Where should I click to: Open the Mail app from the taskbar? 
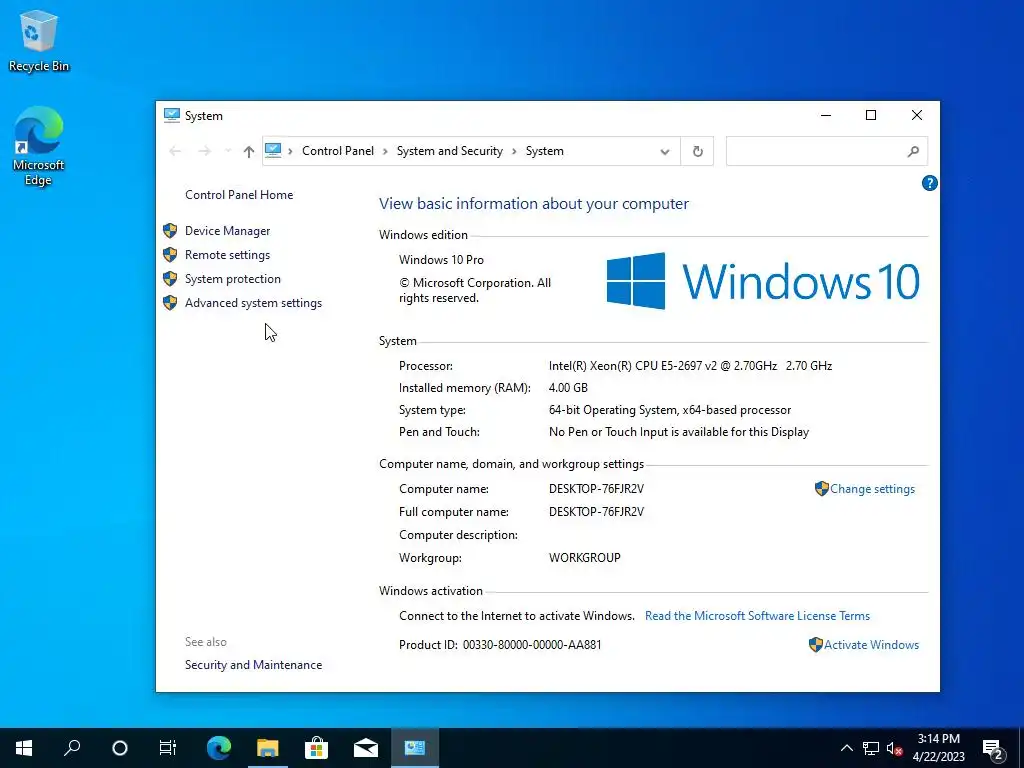coord(366,748)
